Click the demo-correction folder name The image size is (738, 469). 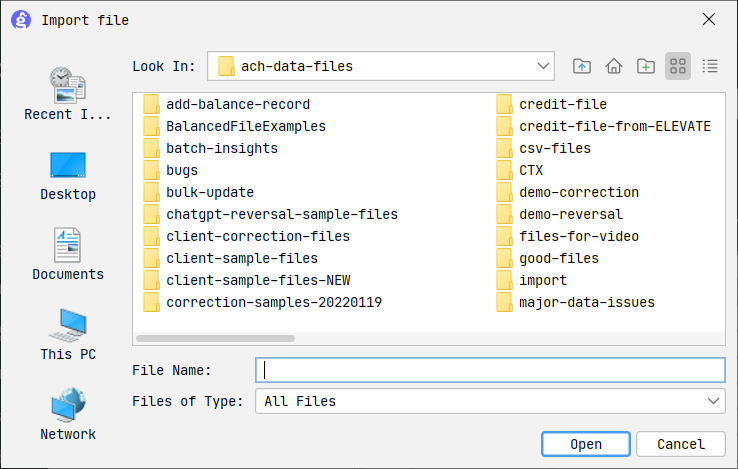pos(579,192)
